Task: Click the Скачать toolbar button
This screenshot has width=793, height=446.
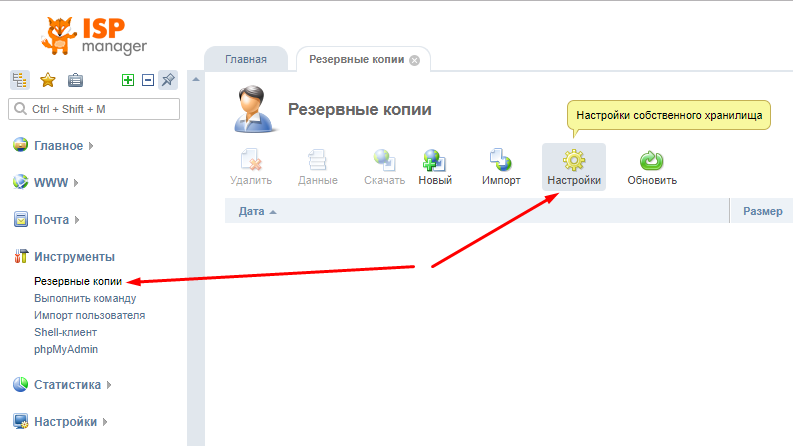Action: 384,167
